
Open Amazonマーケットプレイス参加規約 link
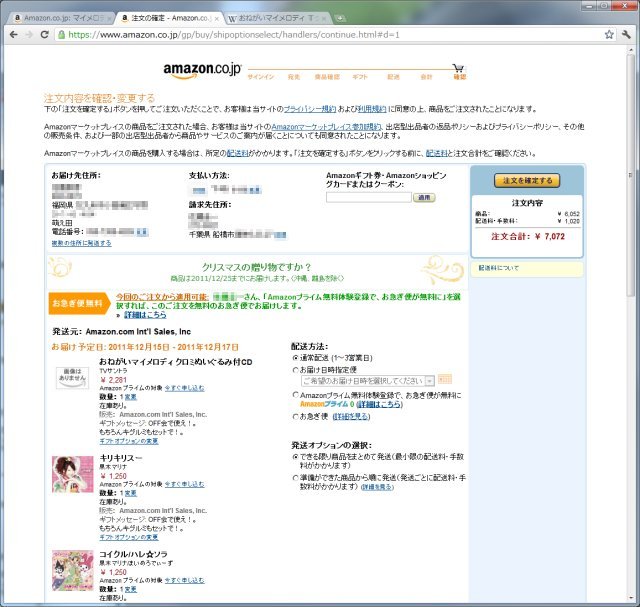326,127
